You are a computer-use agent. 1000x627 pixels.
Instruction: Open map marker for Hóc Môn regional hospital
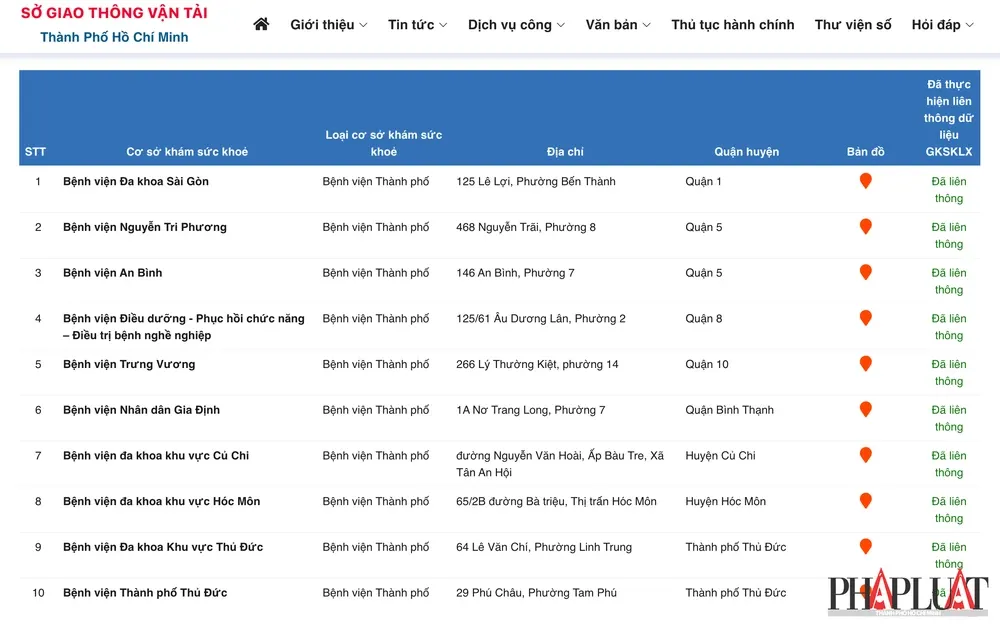(x=865, y=501)
